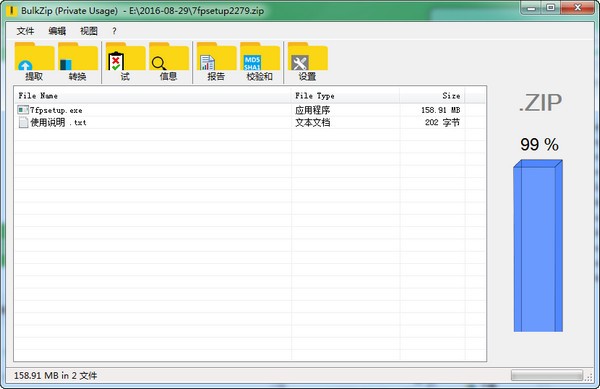Sort by the Size column header
This screenshot has width=600, height=389.
pyautogui.click(x=432, y=96)
